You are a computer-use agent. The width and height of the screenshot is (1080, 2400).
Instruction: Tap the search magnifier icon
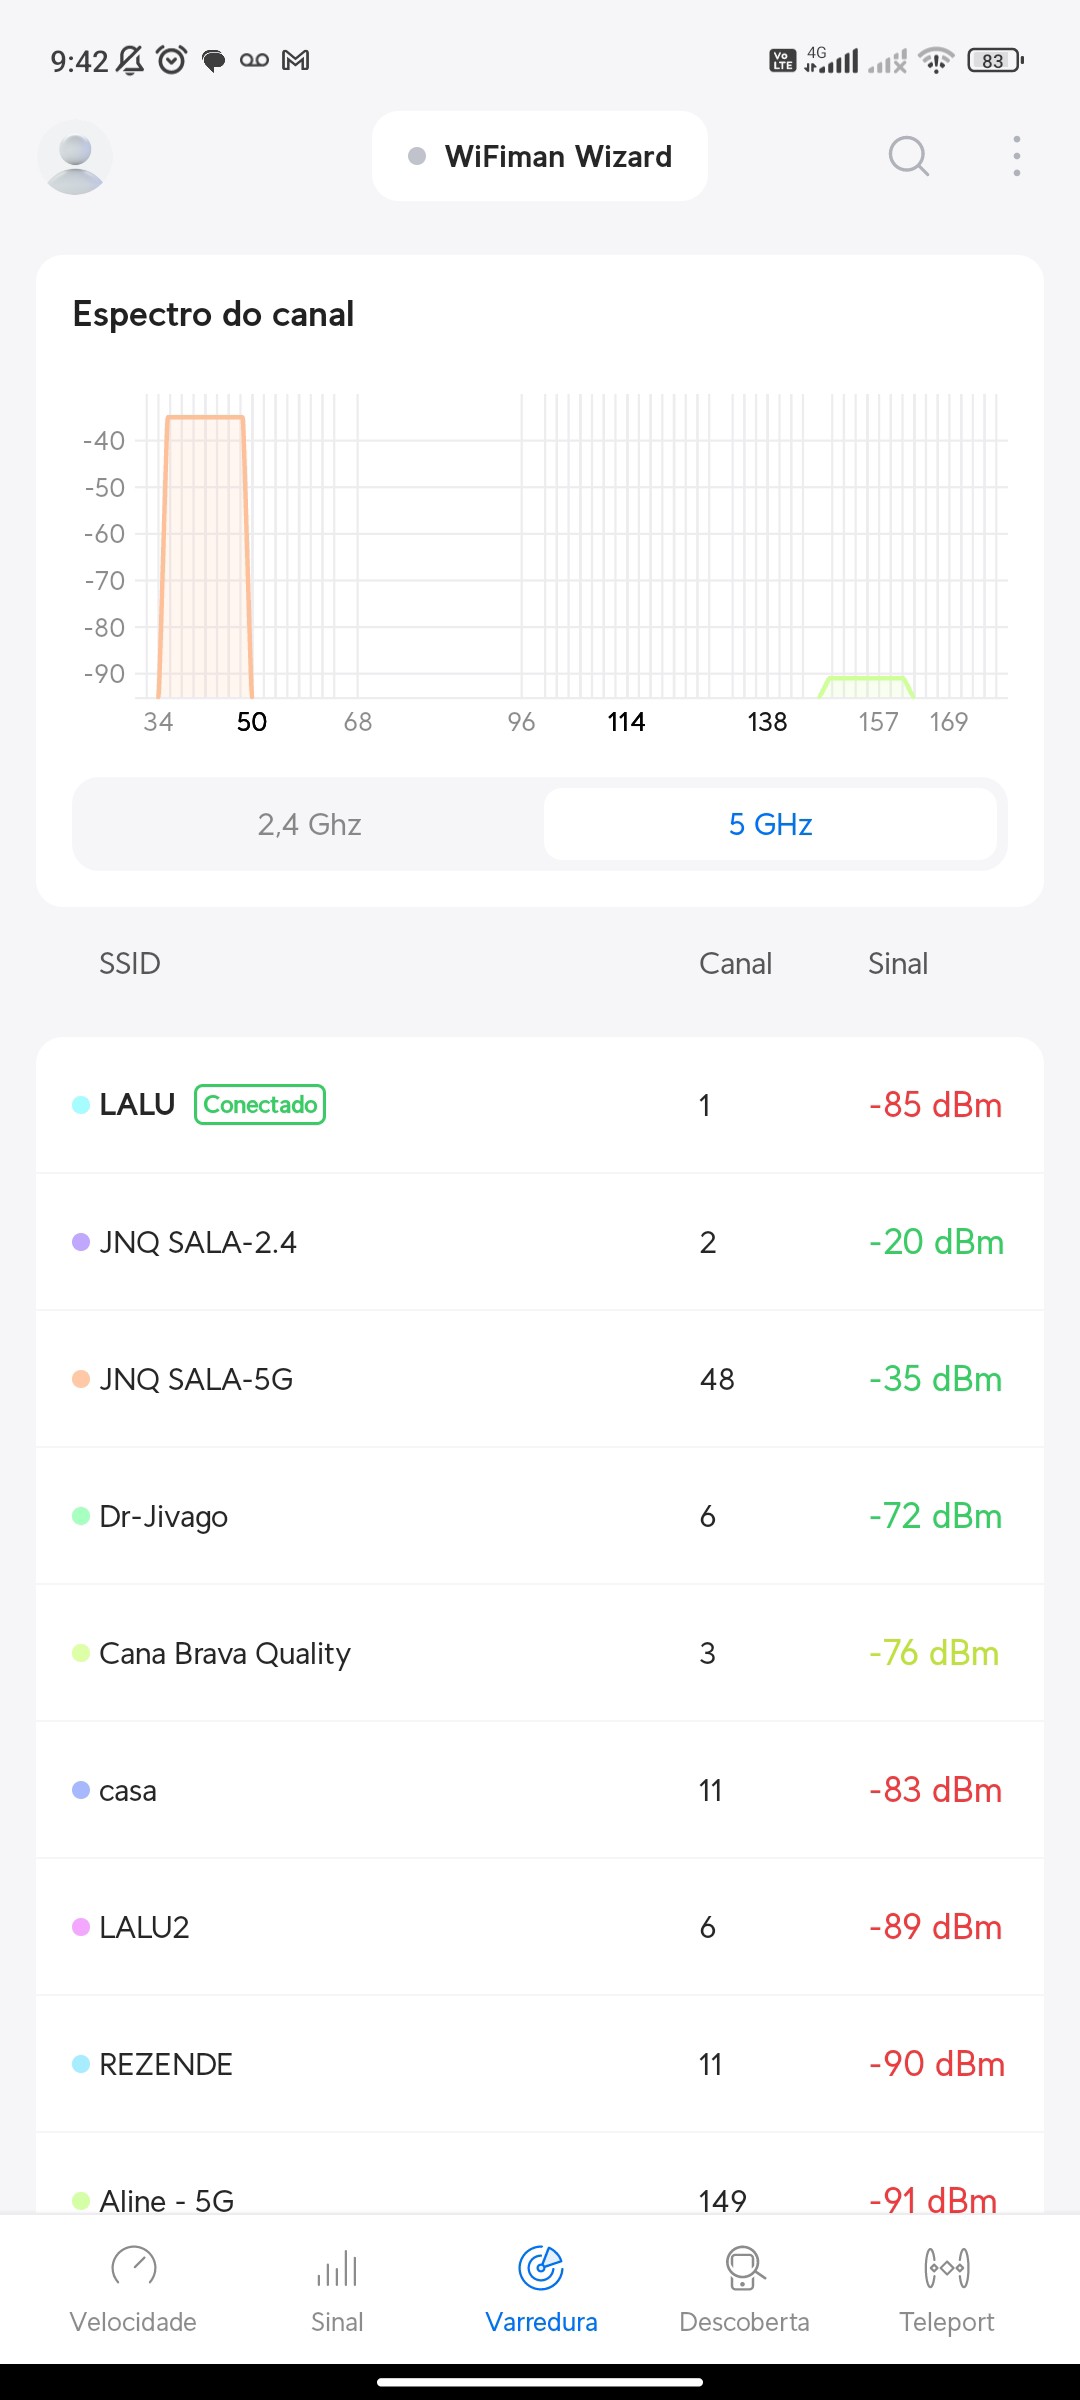pos(908,156)
